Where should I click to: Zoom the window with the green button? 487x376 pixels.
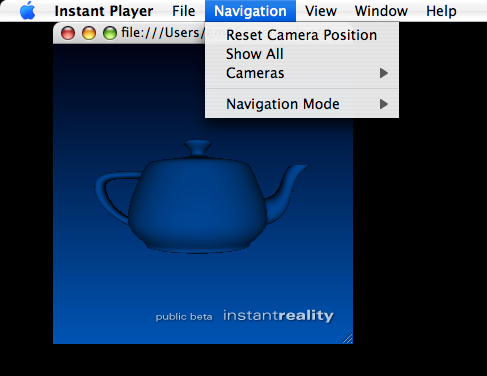110,33
